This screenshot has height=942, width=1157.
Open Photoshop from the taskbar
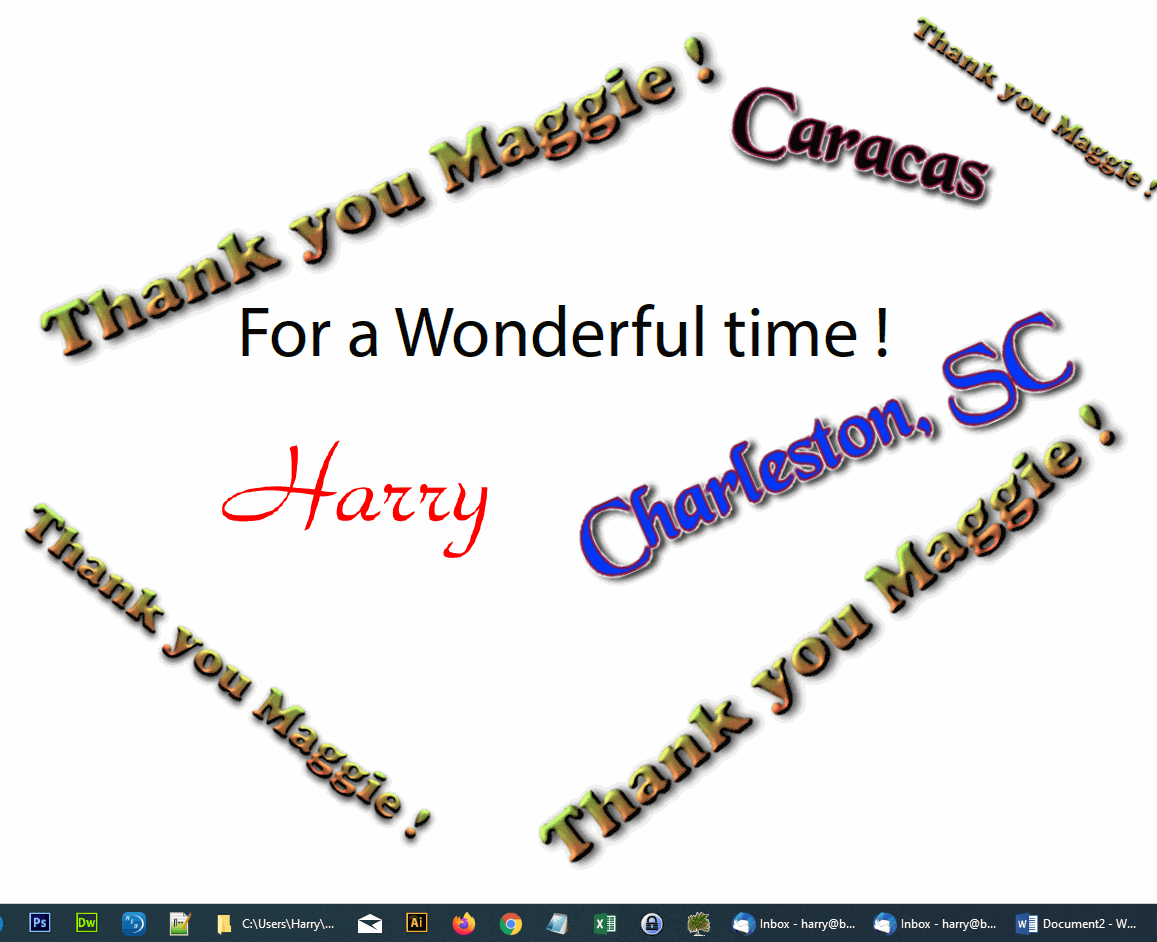[40, 923]
